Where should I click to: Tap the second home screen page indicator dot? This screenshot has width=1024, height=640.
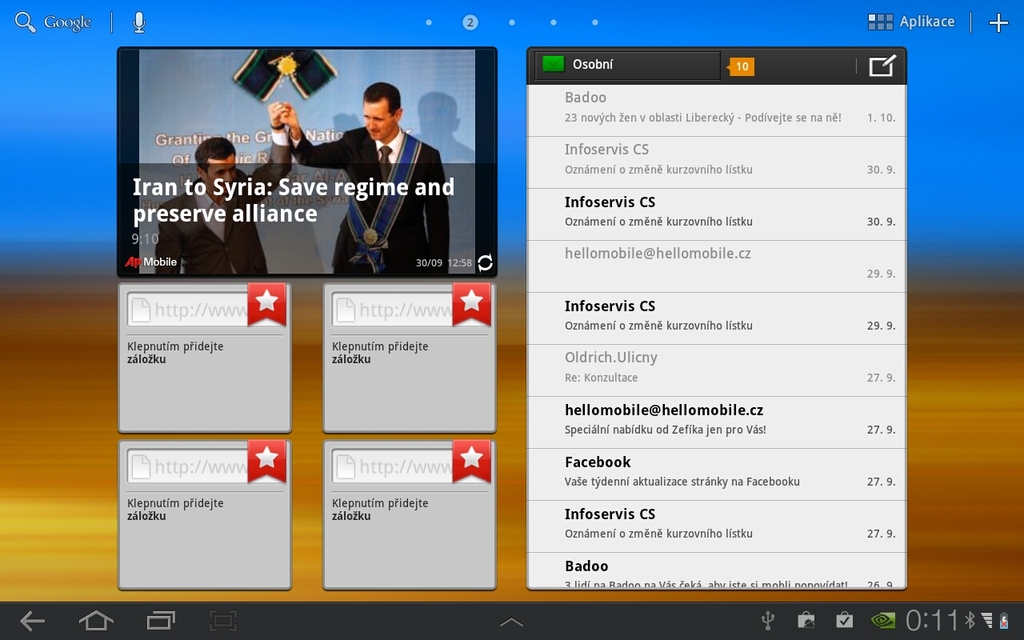(x=470, y=21)
